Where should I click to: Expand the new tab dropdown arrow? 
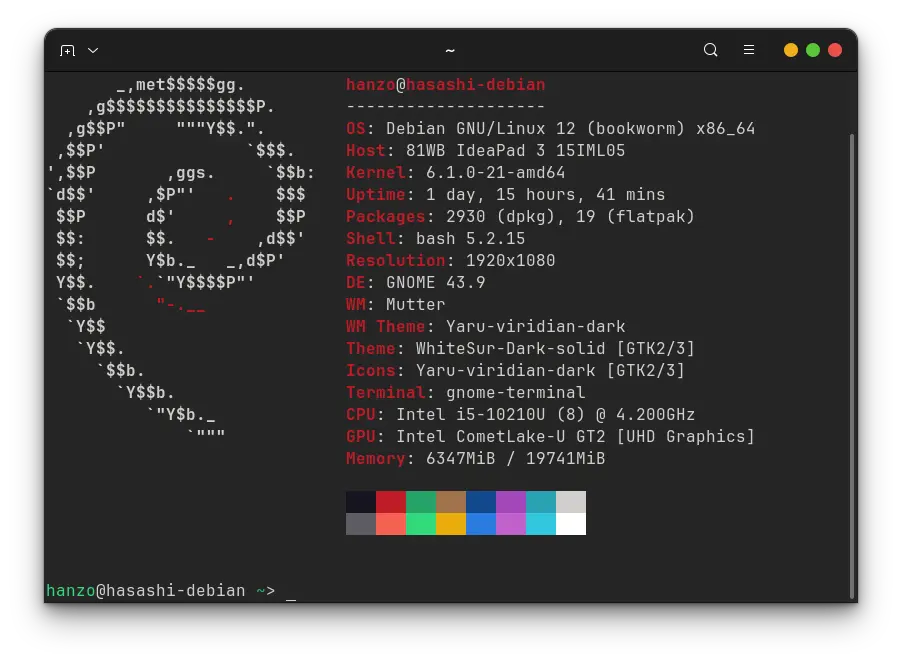93,51
